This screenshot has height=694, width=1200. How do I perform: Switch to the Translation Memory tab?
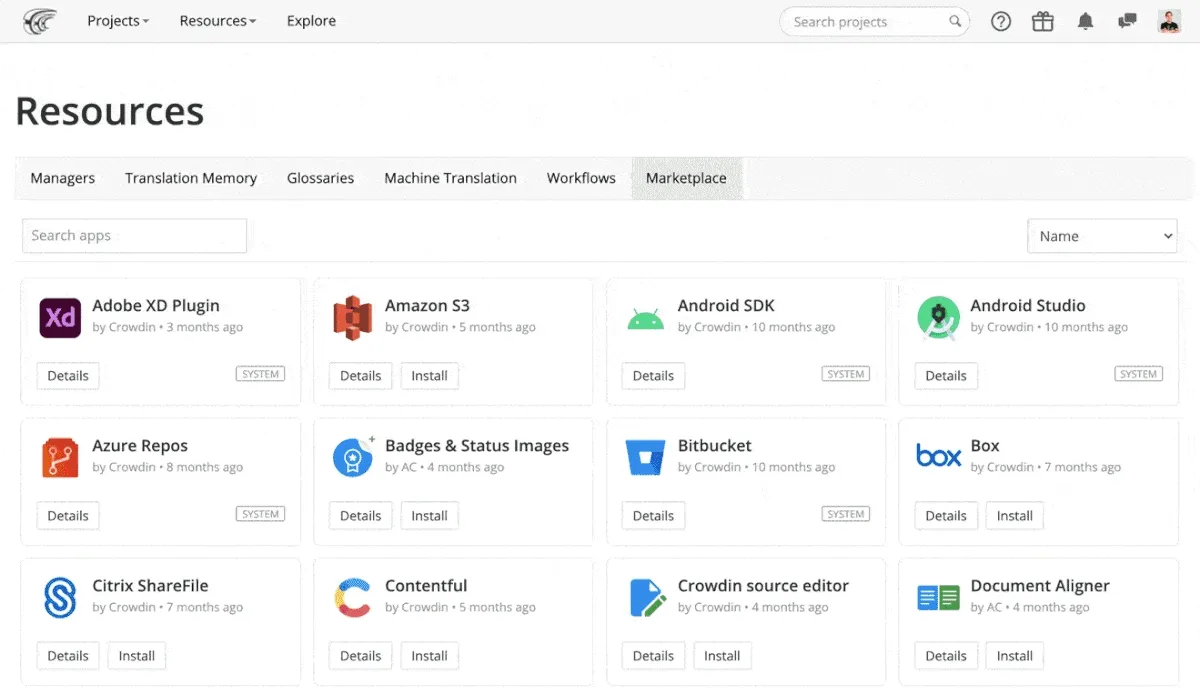(x=191, y=178)
